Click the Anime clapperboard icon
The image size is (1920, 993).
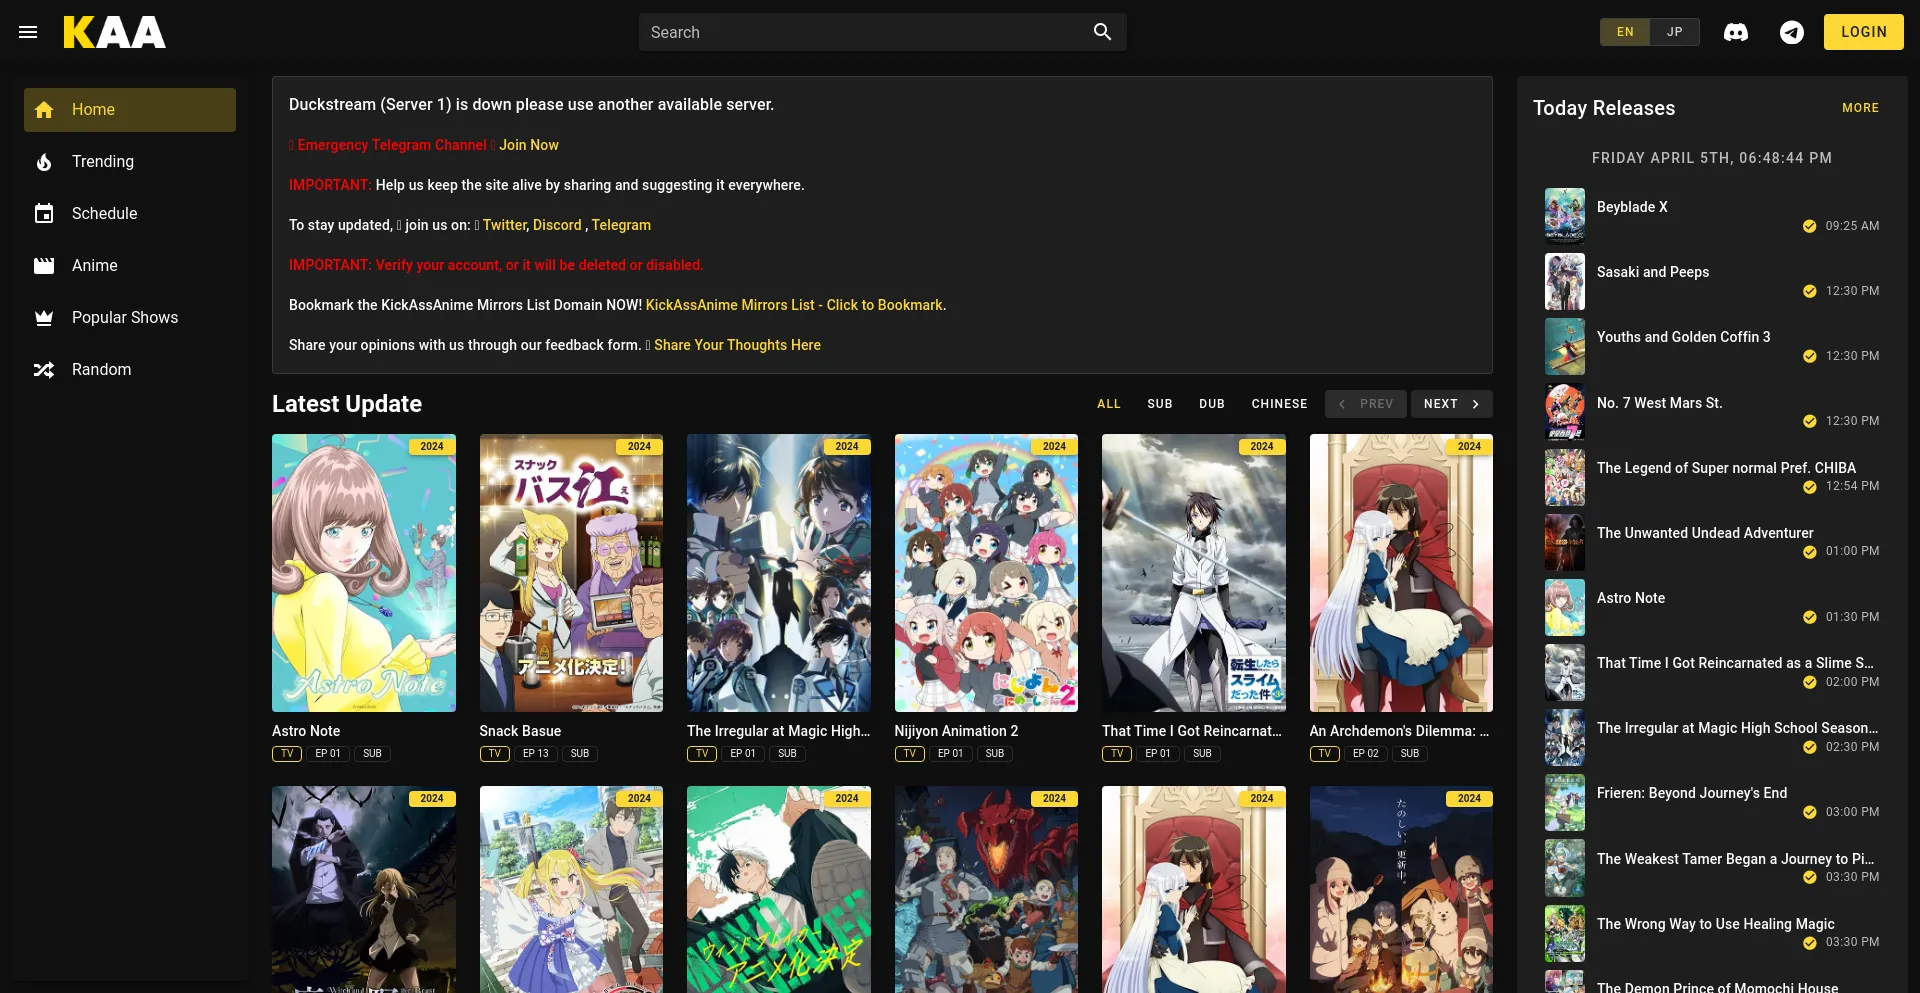(44, 266)
